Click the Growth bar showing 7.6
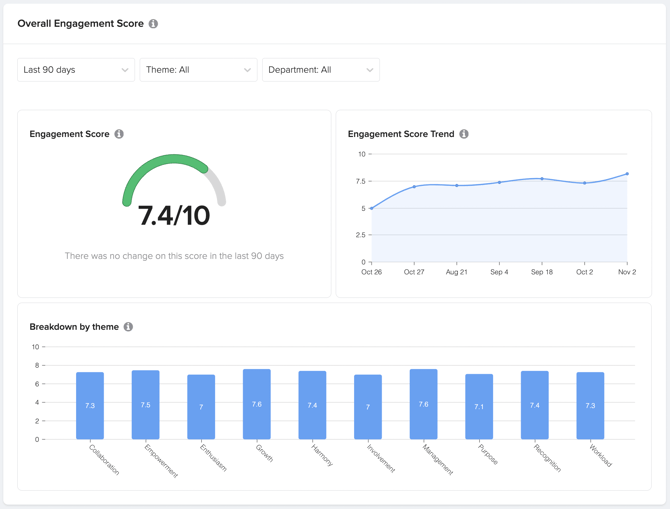The height and width of the screenshot is (509, 670). click(257, 405)
